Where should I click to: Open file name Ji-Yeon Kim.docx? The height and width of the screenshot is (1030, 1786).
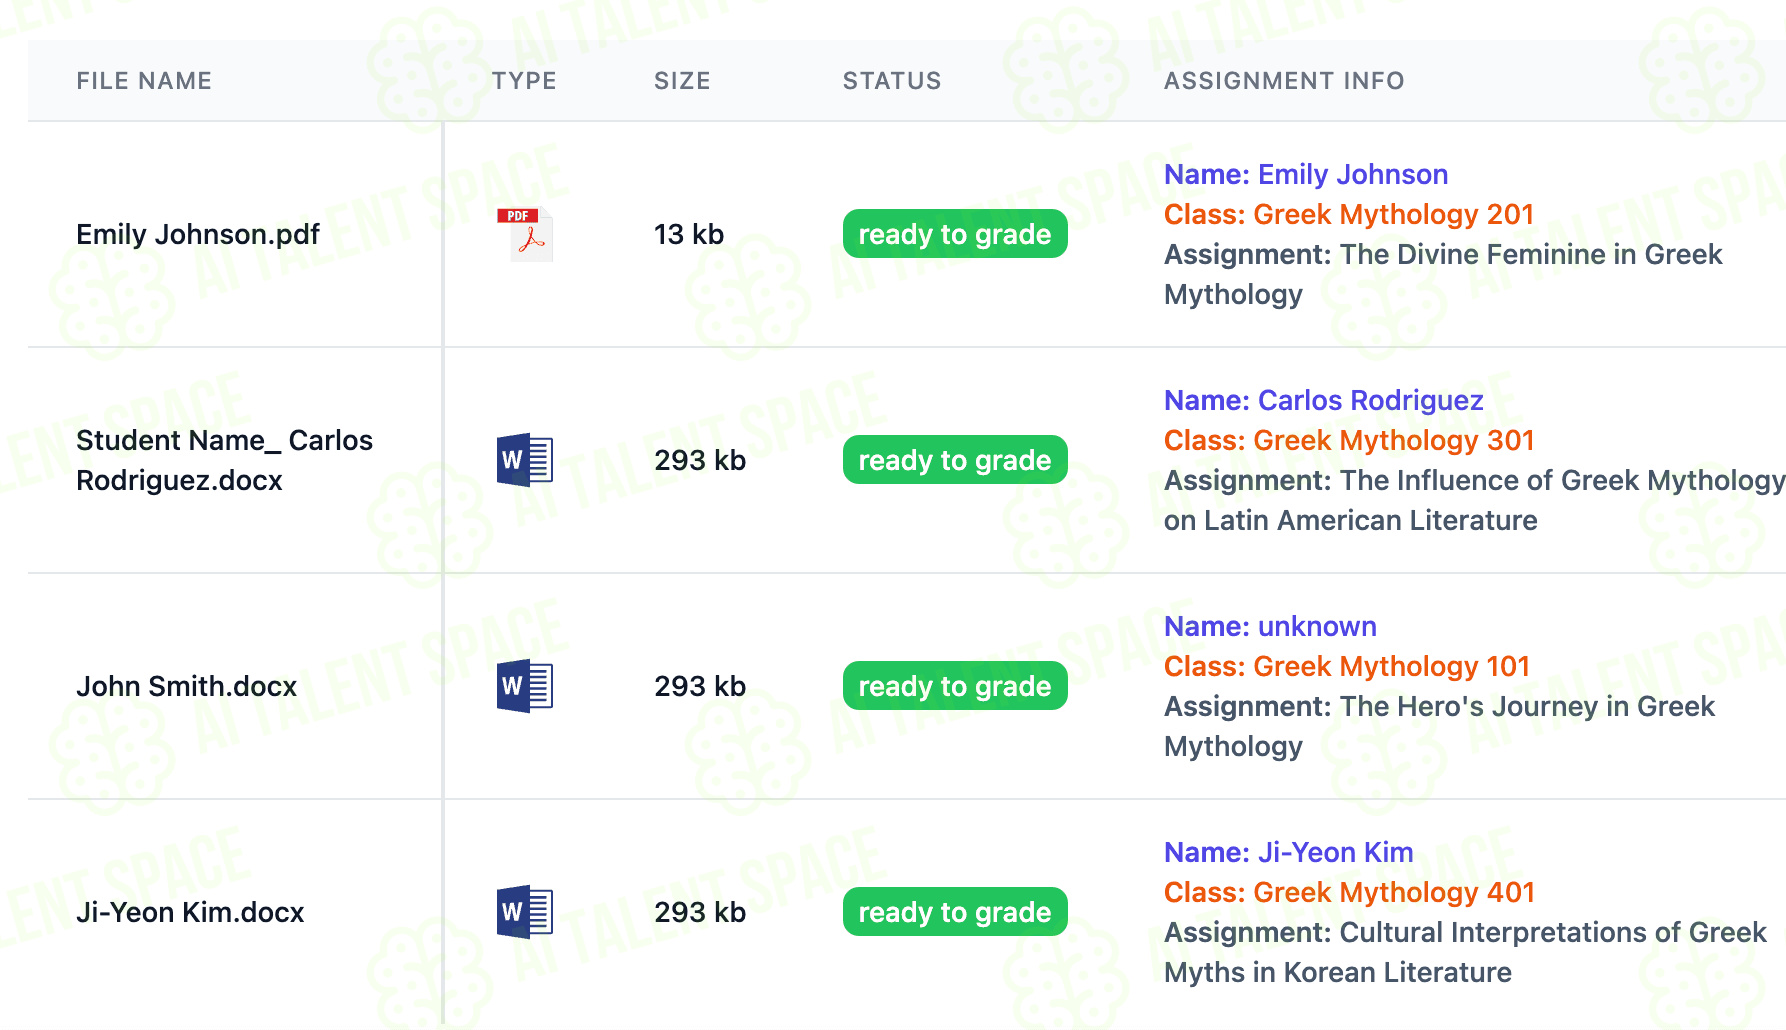coord(190,912)
